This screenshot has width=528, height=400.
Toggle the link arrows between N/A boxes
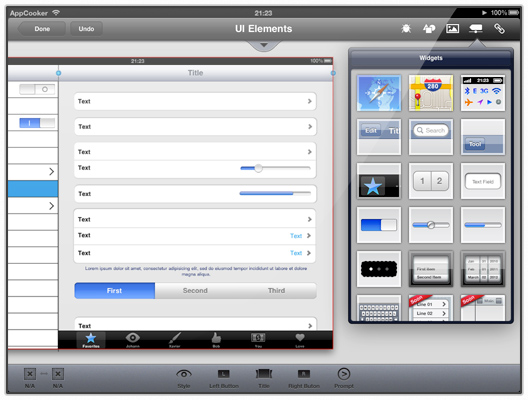tap(44, 374)
